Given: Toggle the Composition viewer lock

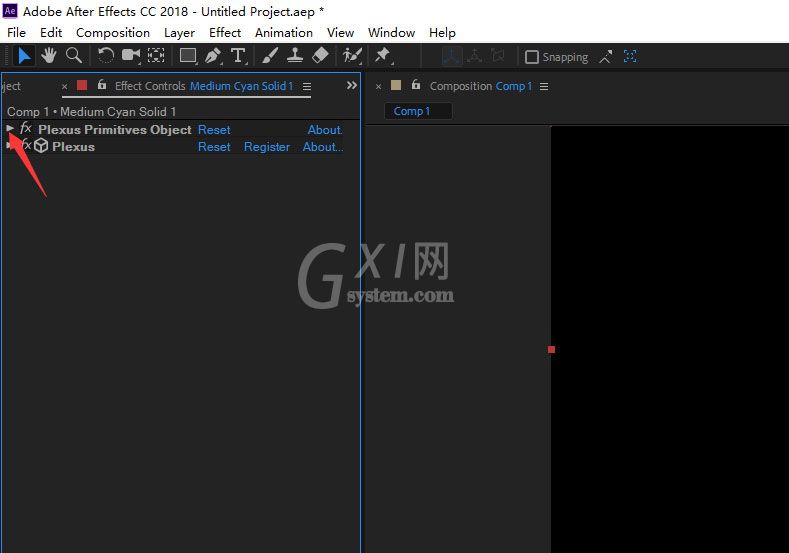Looking at the screenshot, I should click(416, 85).
